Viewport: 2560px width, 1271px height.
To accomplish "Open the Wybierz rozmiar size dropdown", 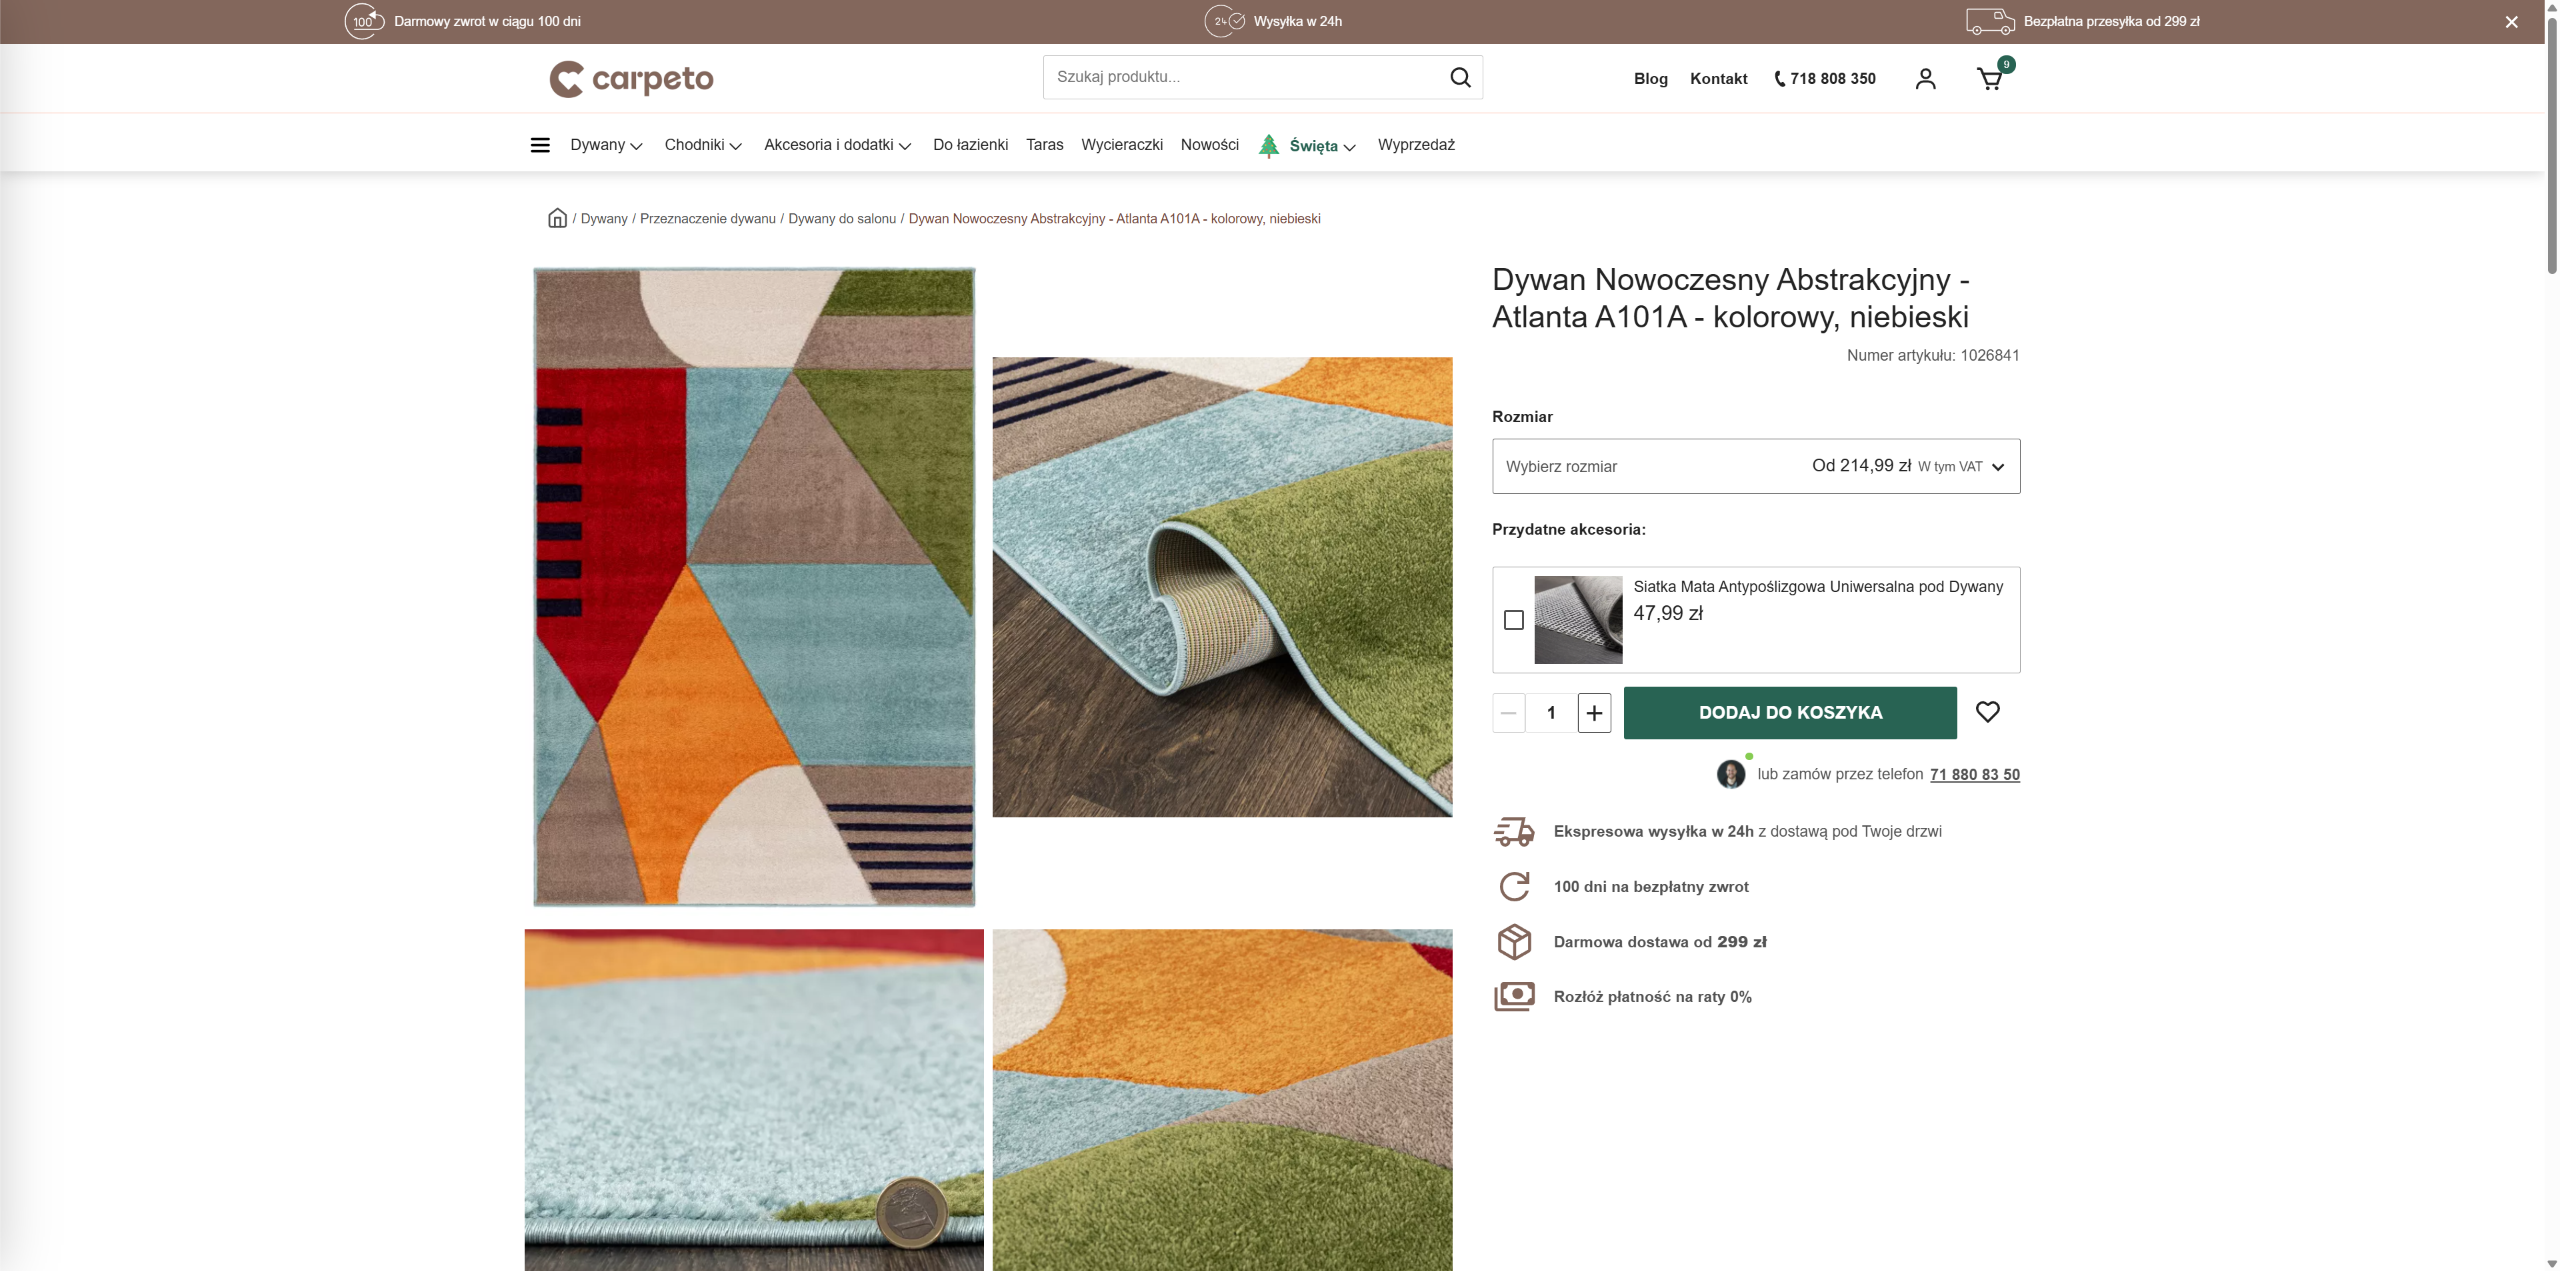I will [1755, 466].
